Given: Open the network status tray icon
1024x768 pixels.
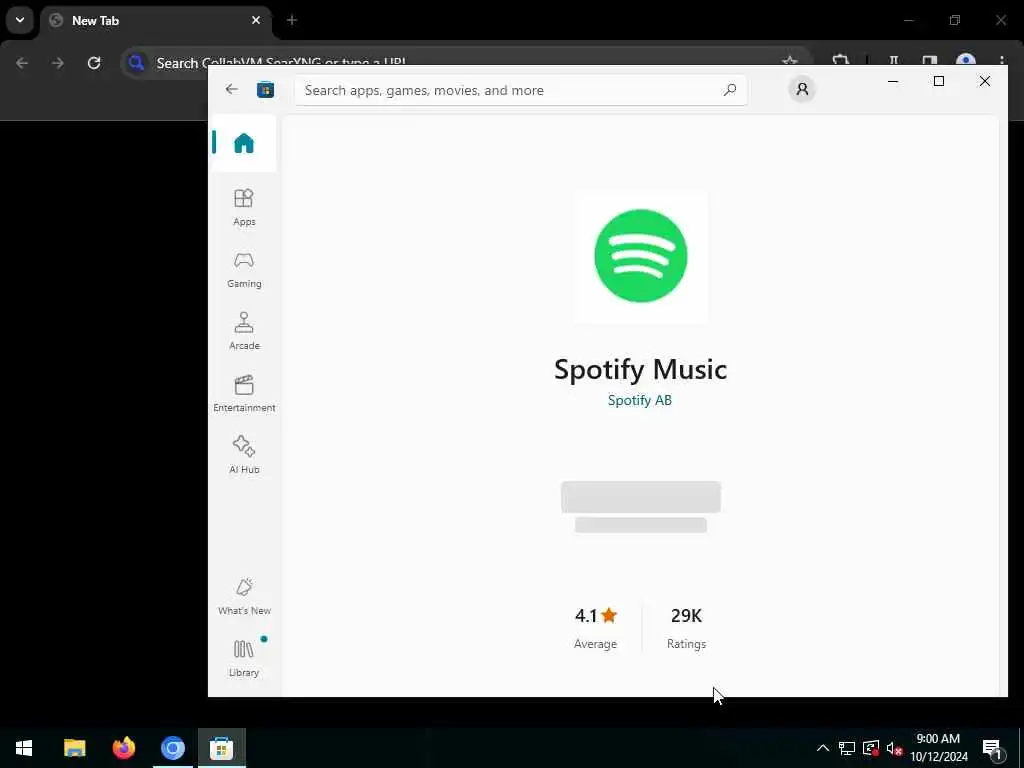Looking at the screenshot, I should pos(847,748).
